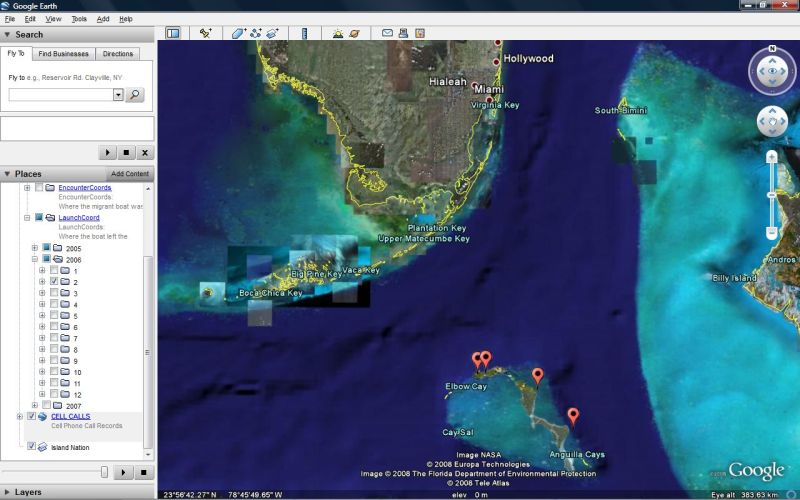The width and height of the screenshot is (800, 500).
Task: Click the red placemark east of Elbow Cay
Action: point(537,376)
